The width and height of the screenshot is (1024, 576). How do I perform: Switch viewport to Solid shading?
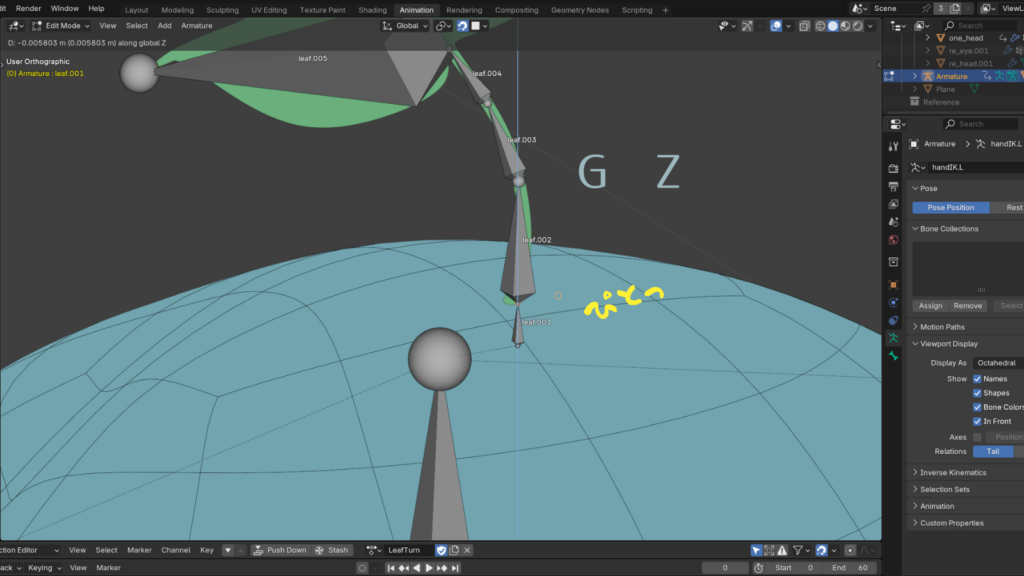click(x=833, y=26)
